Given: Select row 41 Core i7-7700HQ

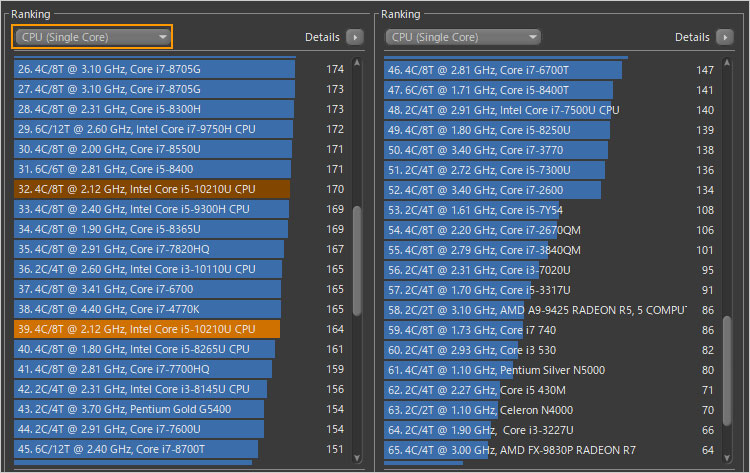Looking at the screenshot, I should 179,369.
